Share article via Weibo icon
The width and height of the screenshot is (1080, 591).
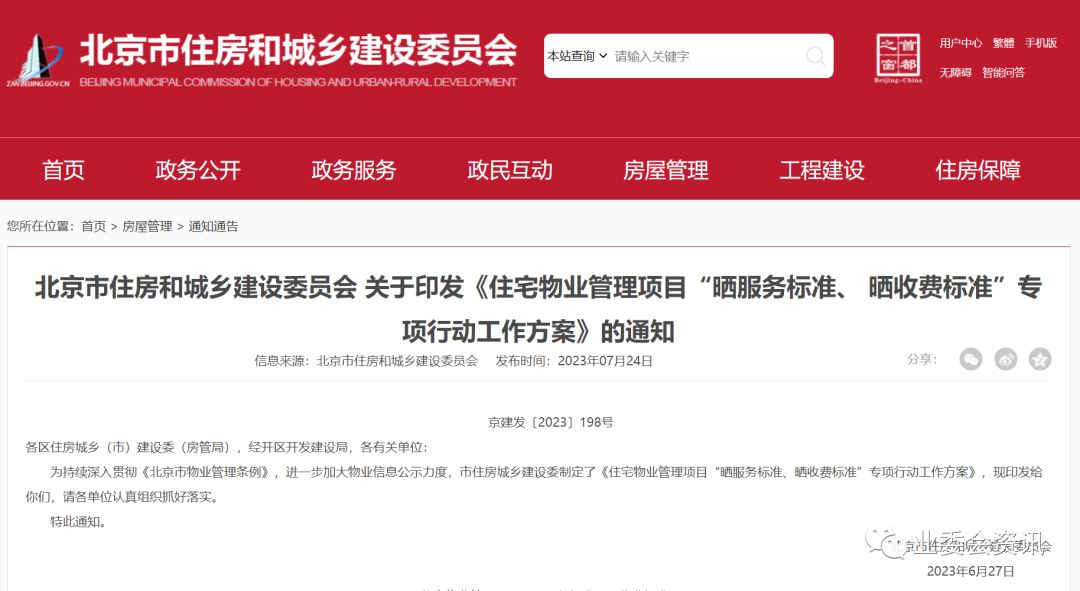pos(1006,359)
